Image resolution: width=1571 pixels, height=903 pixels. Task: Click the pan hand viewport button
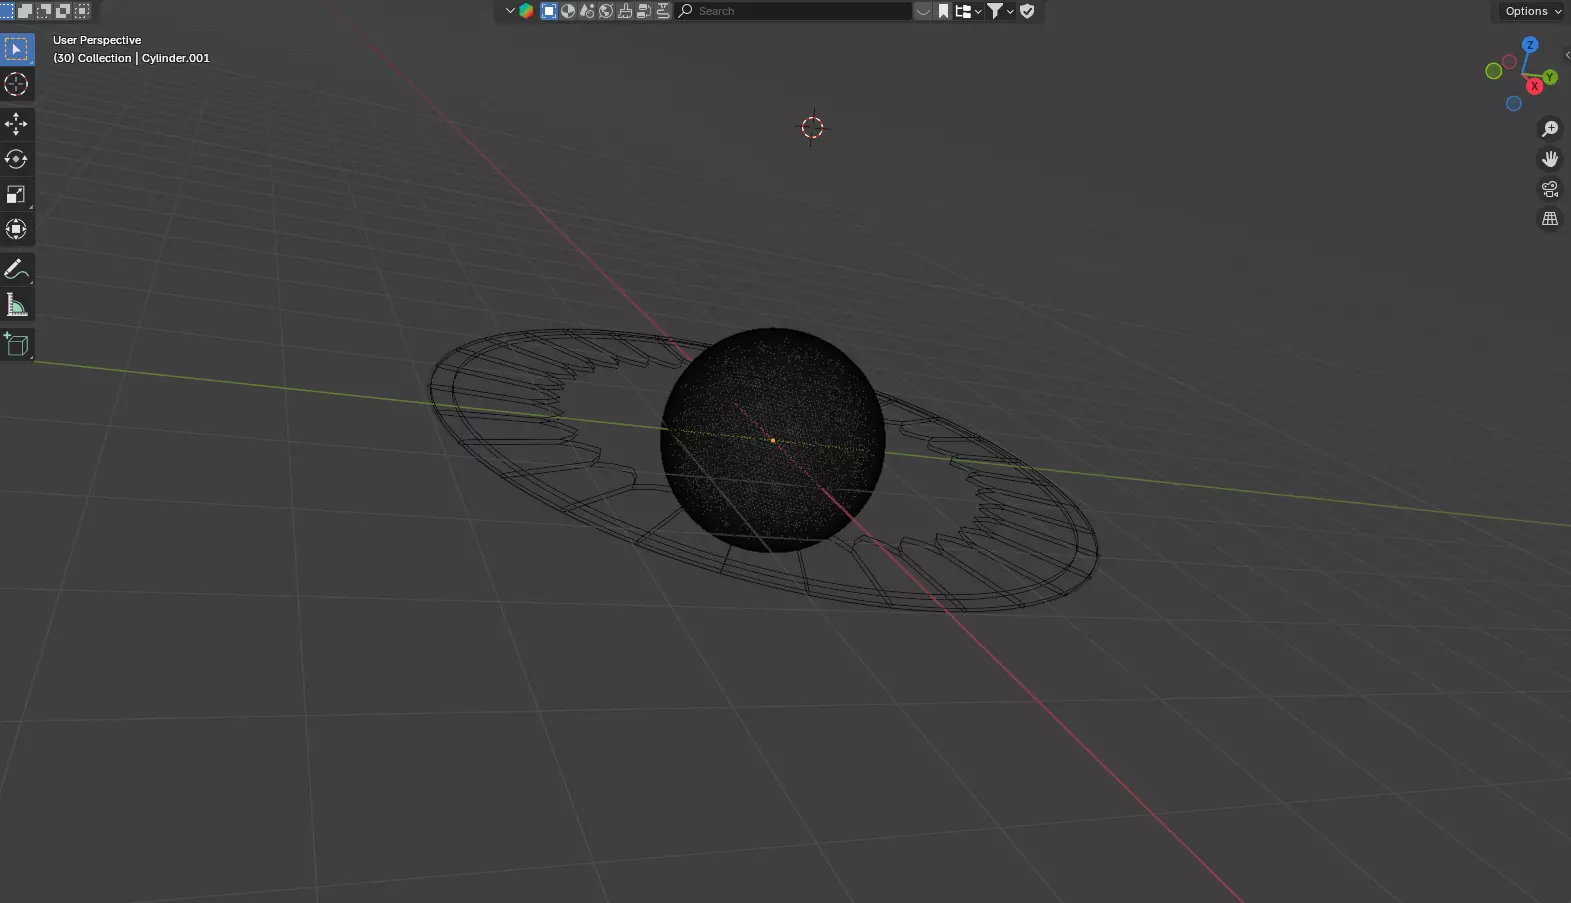[x=1550, y=159]
